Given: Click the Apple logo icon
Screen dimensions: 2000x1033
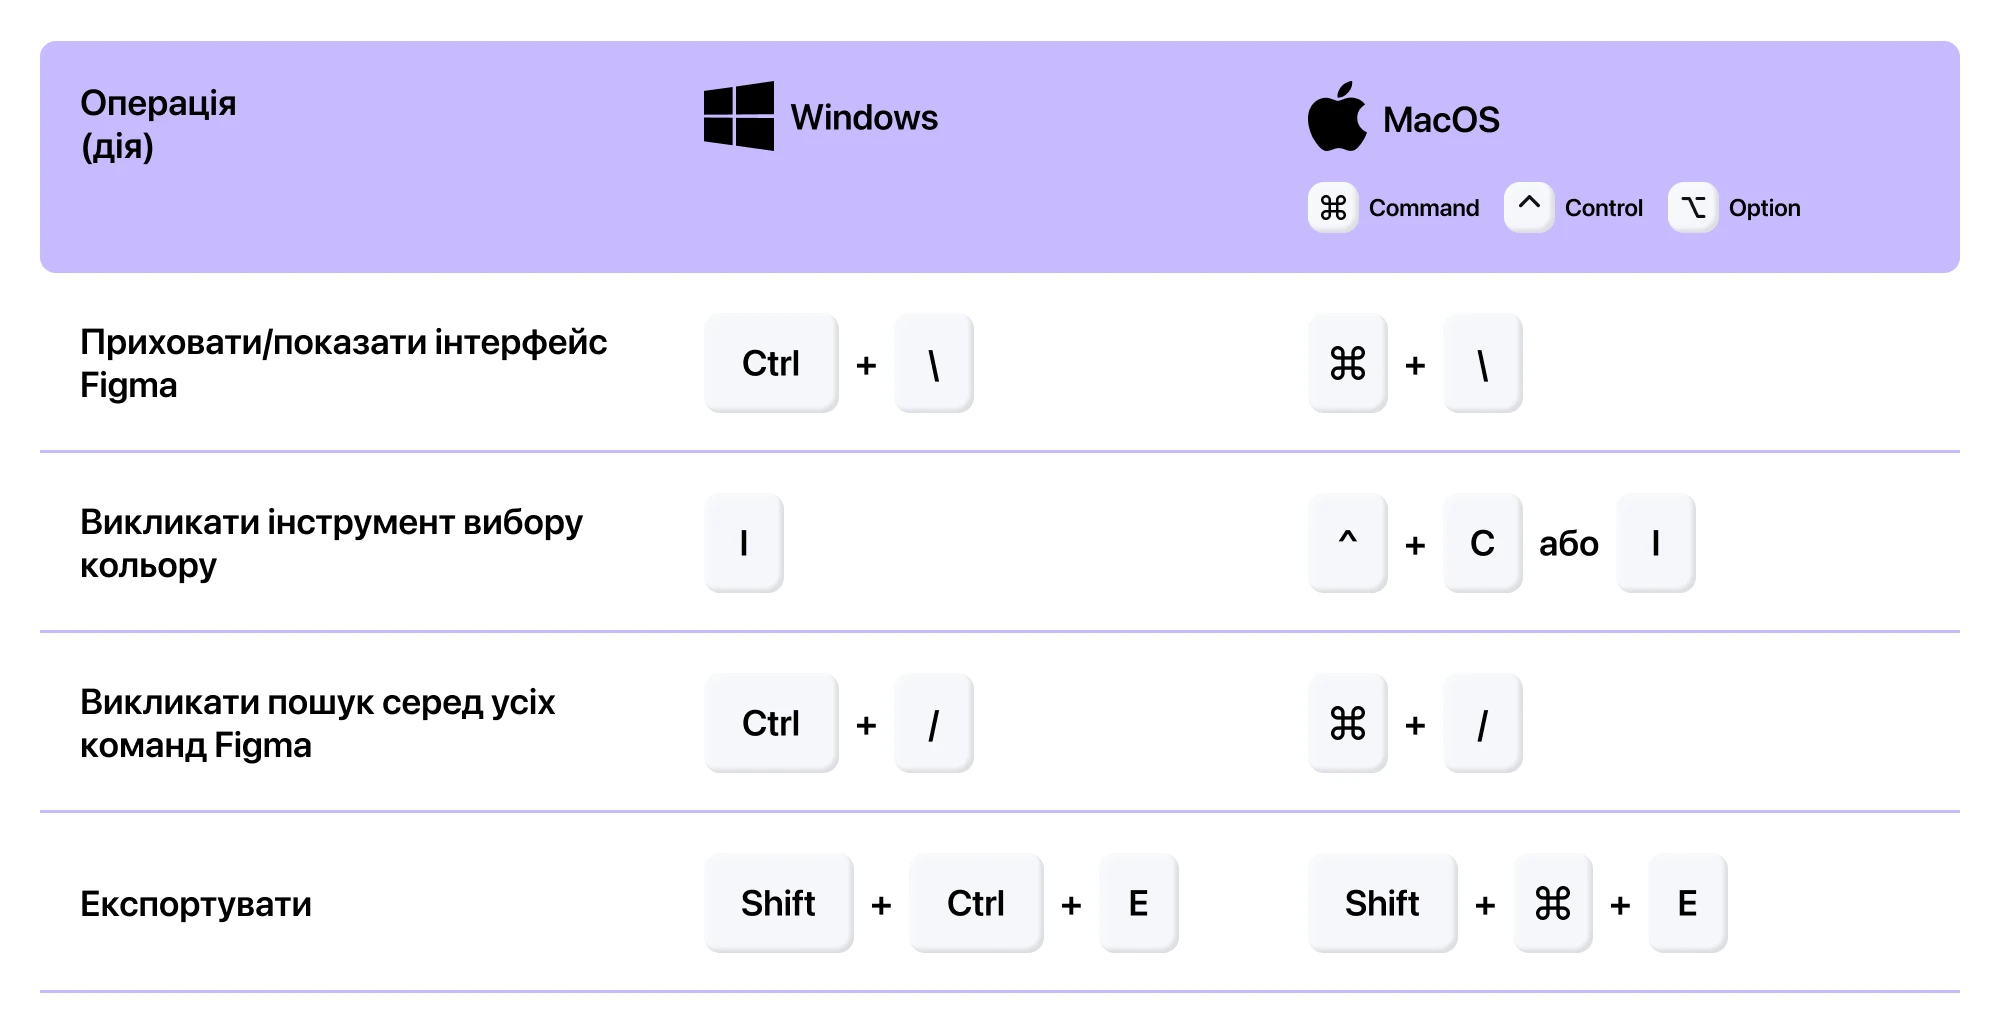Looking at the screenshot, I should click(x=1337, y=117).
